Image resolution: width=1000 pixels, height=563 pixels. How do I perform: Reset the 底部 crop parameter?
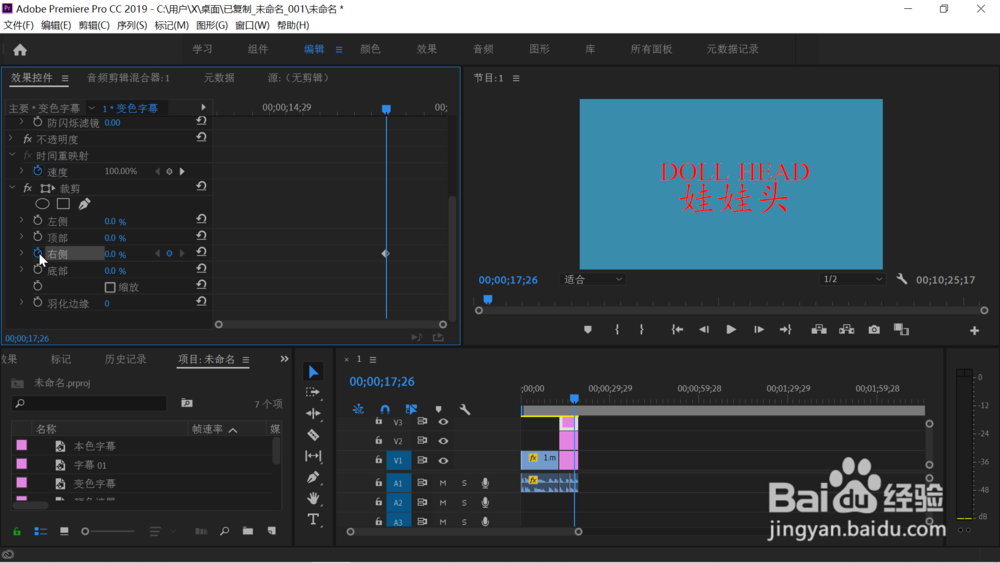[202, 268]
